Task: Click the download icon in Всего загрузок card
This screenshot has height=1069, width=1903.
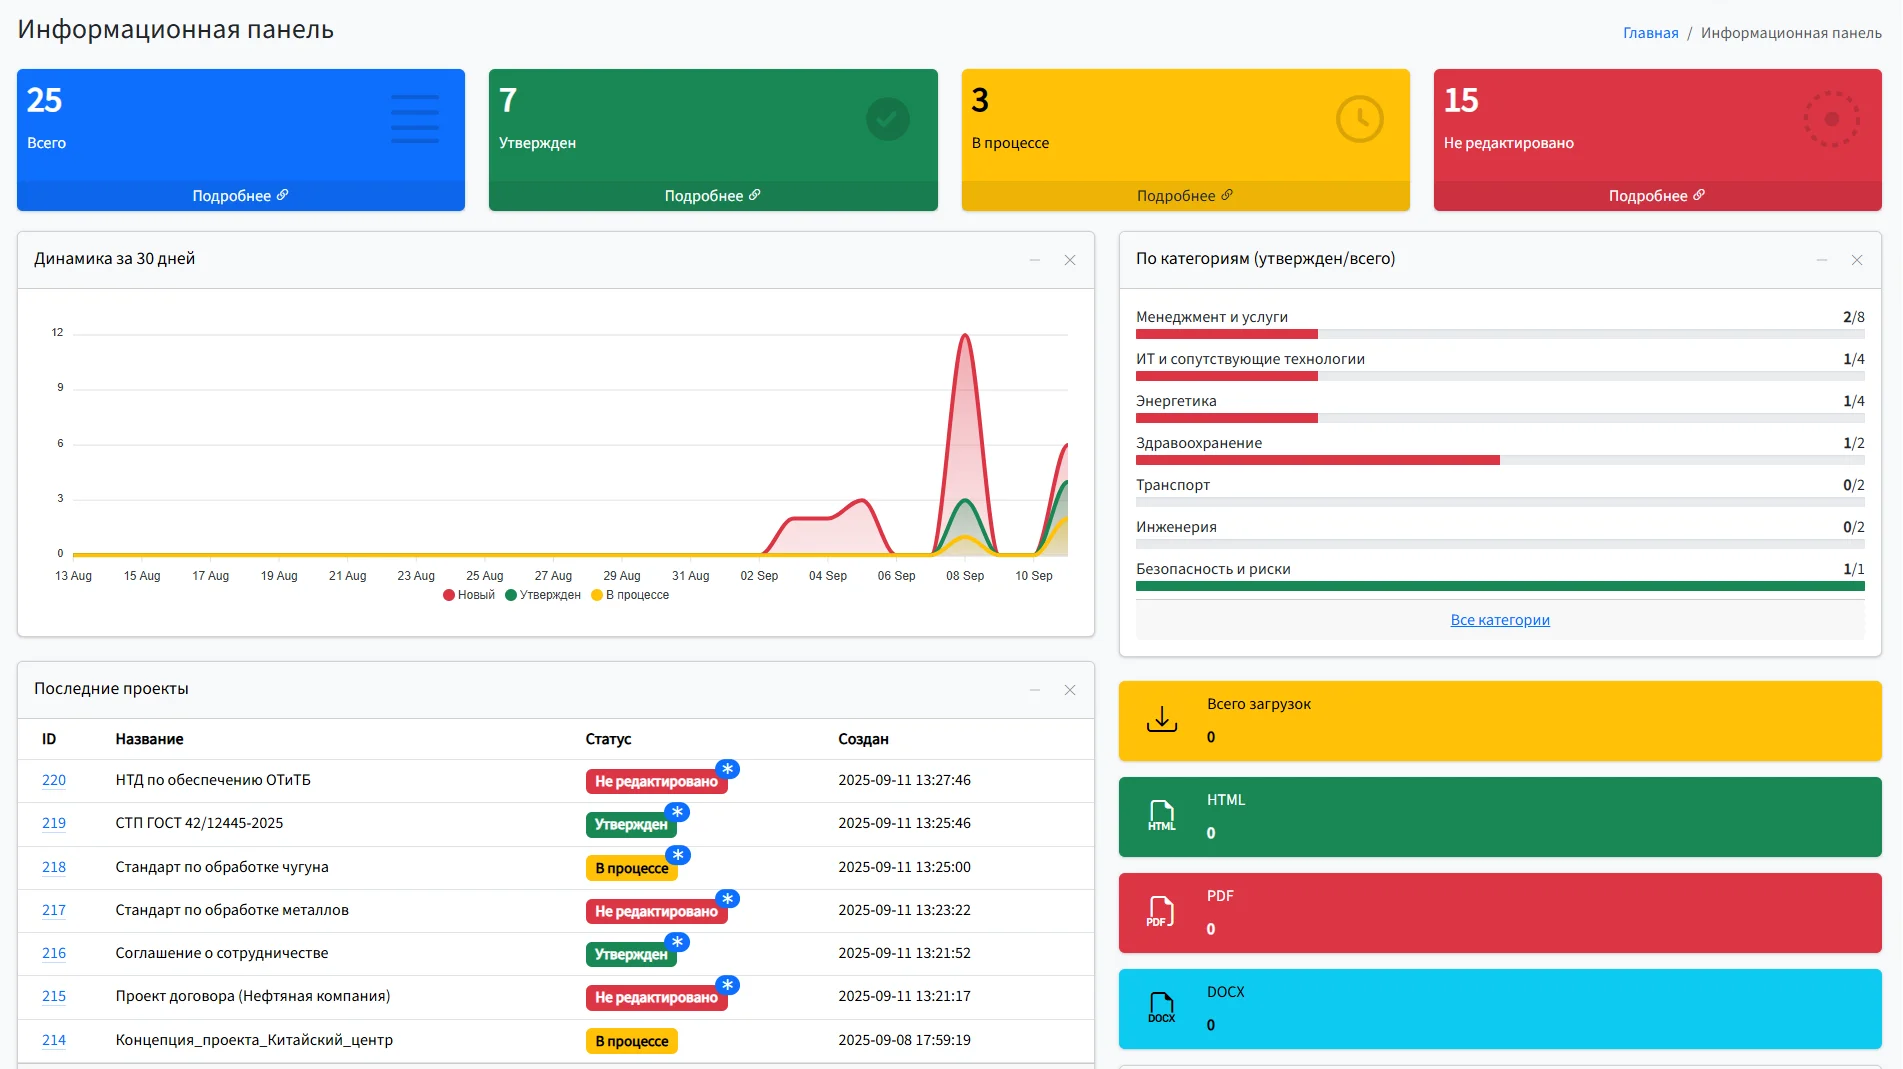Action: coord(1161,720)
